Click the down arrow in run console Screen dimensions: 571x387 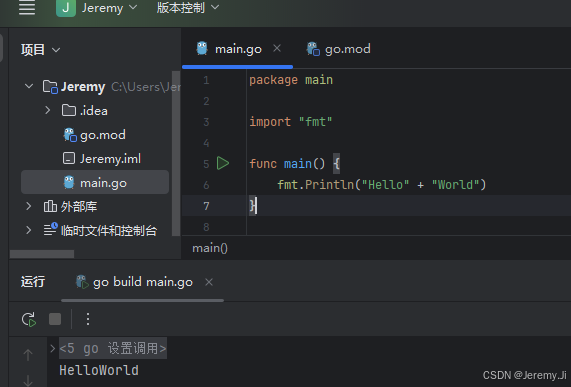click(x=28, y=381)
